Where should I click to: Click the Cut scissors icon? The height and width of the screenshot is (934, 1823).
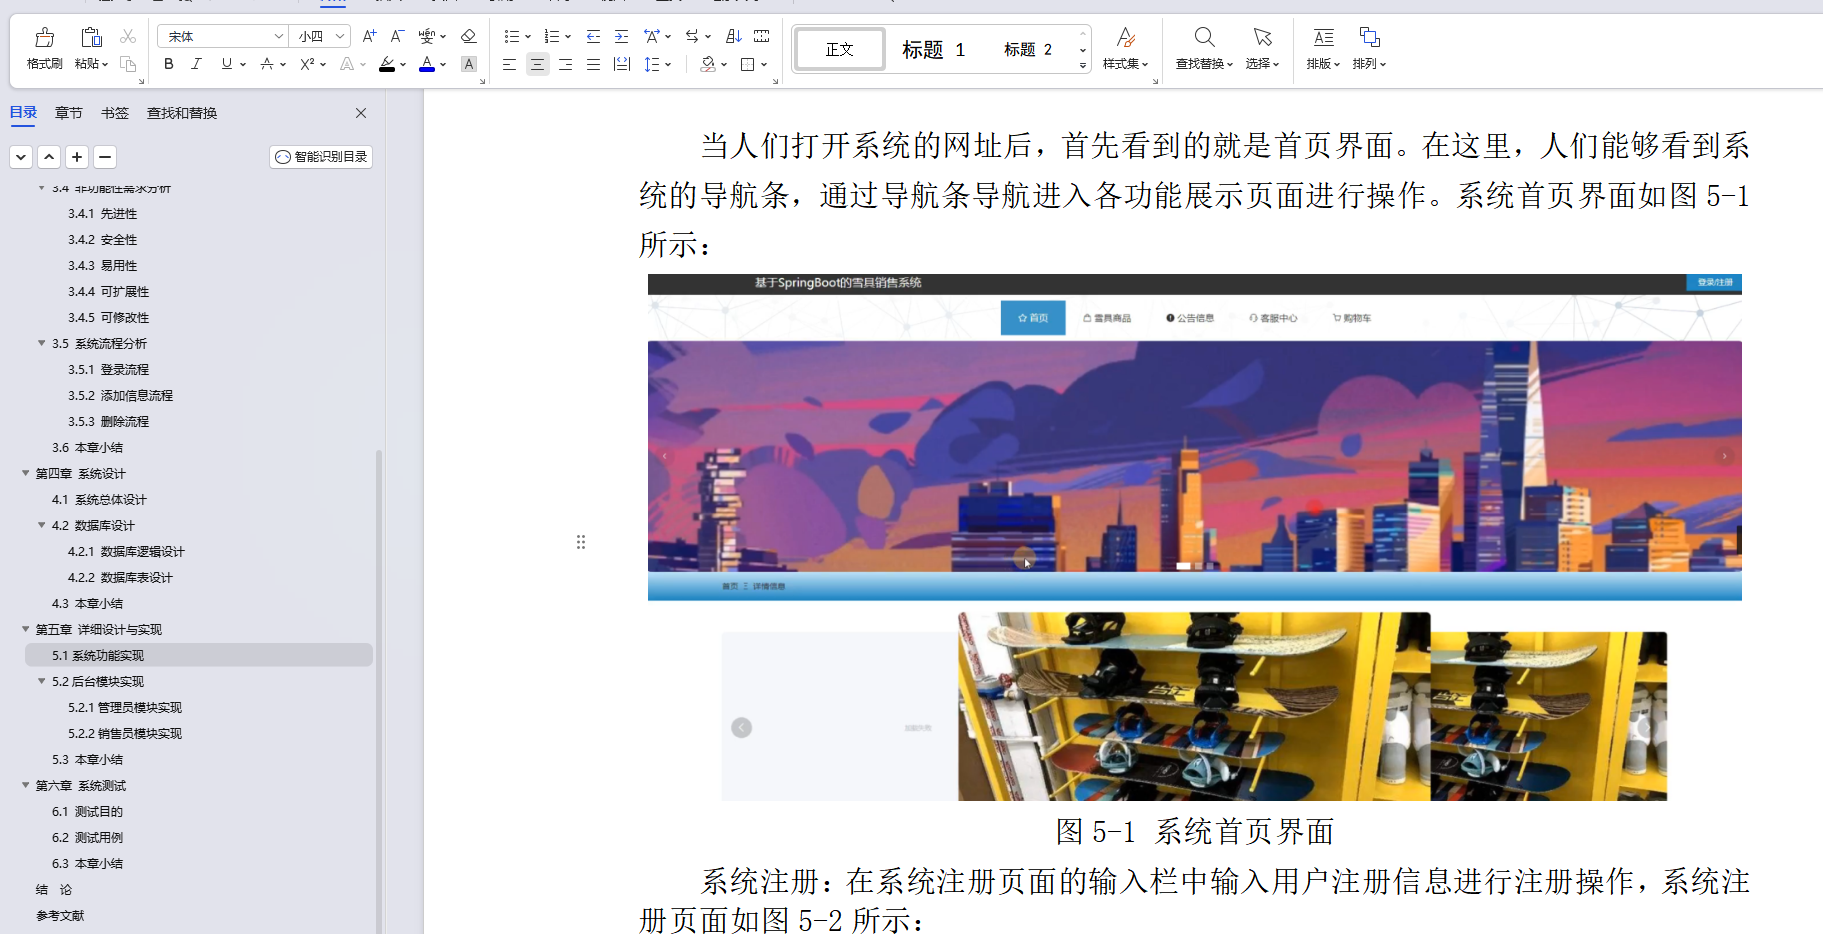[x=128, y=36]
